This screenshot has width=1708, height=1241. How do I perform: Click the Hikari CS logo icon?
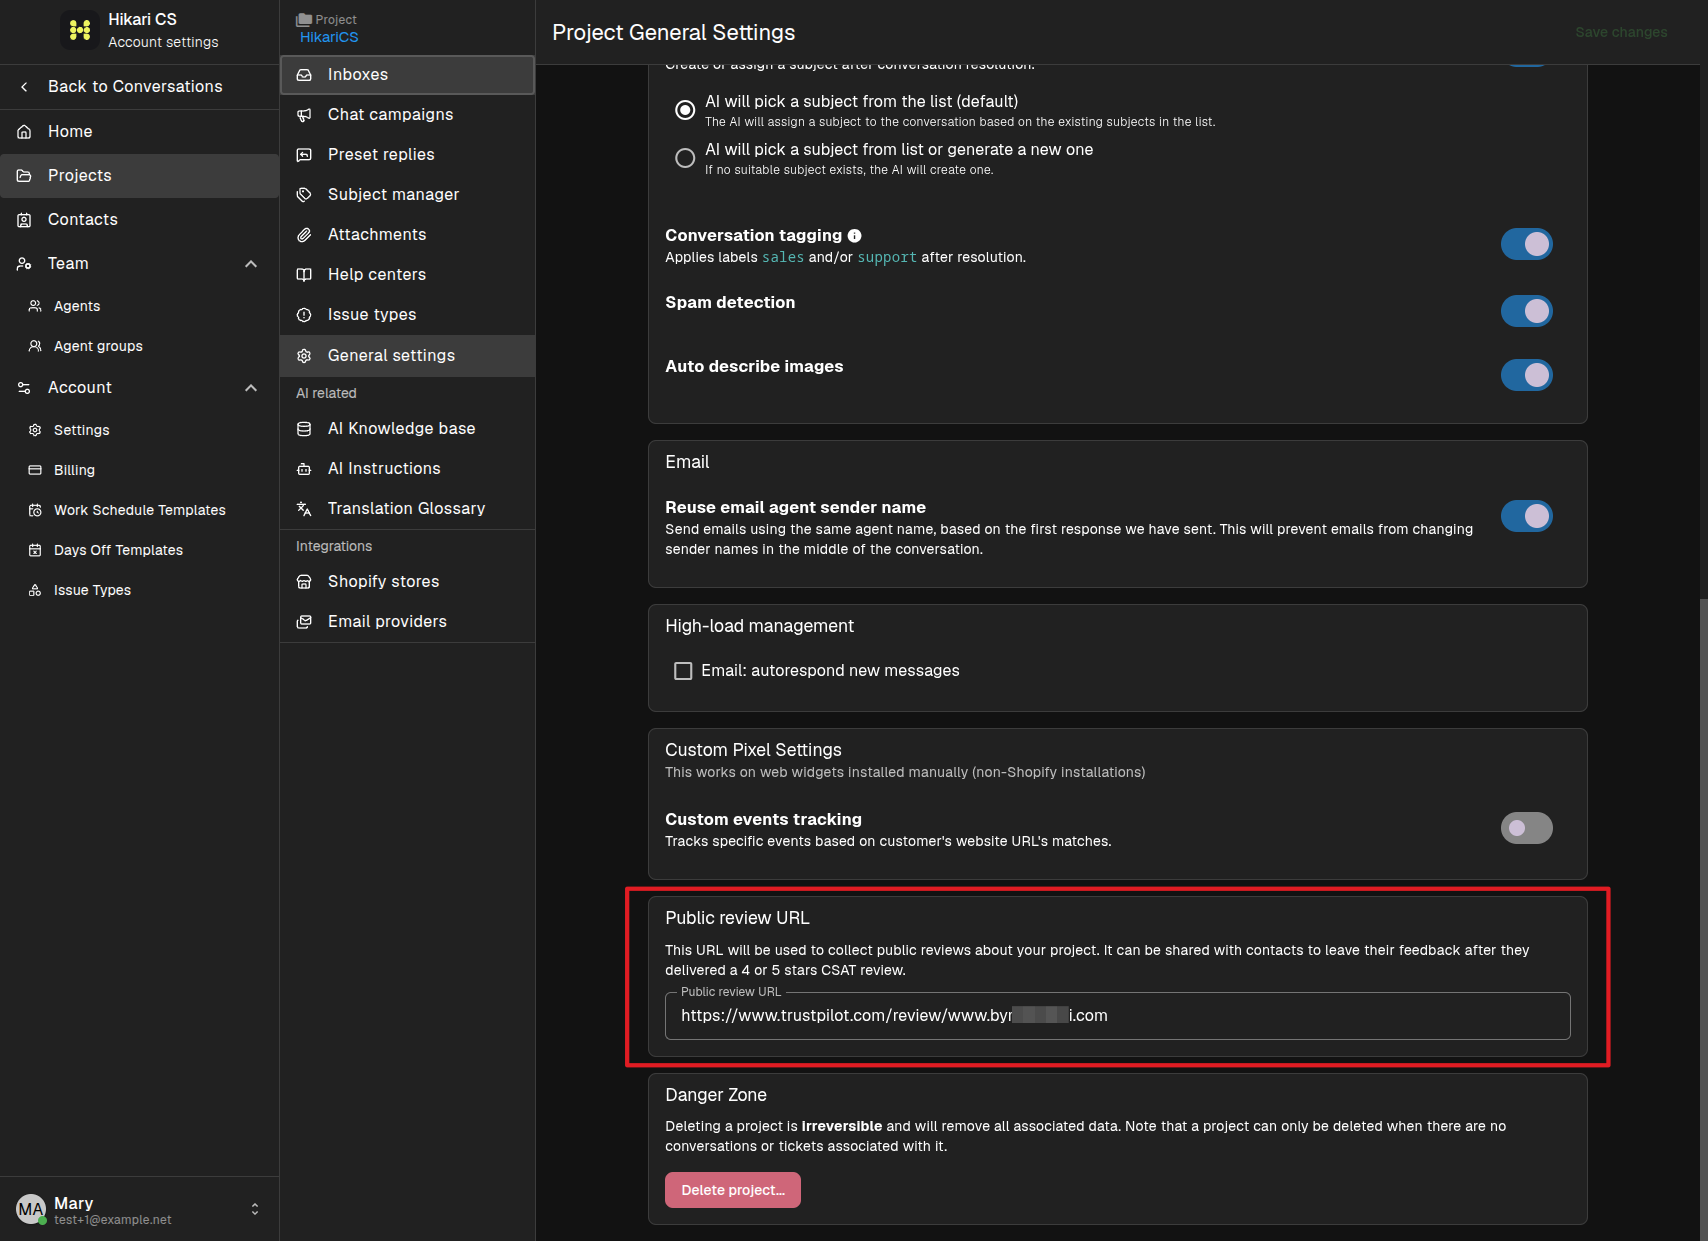click(x=80, y=30)
